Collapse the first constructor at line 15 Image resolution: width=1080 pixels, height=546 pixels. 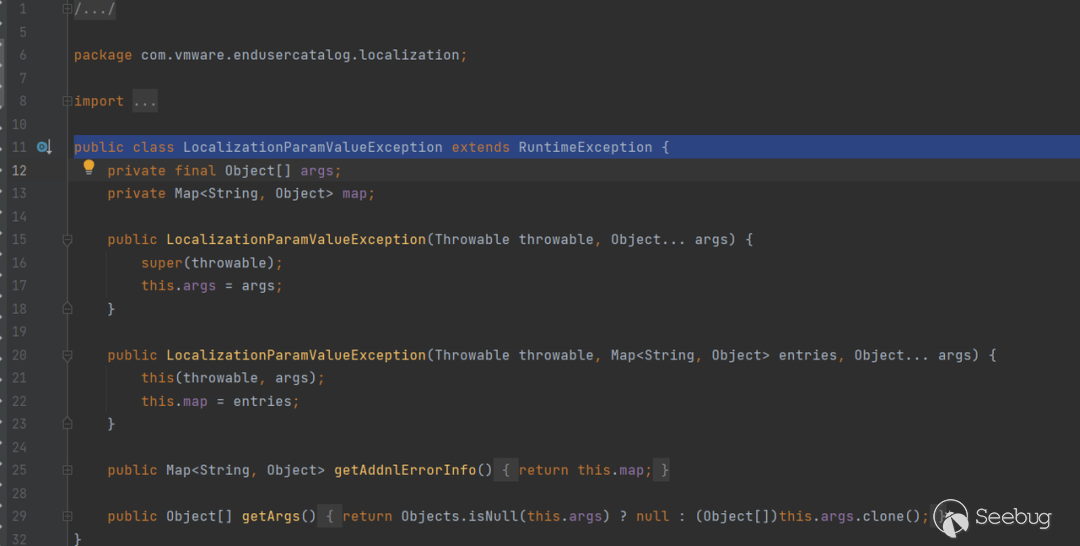click(68, 240)
